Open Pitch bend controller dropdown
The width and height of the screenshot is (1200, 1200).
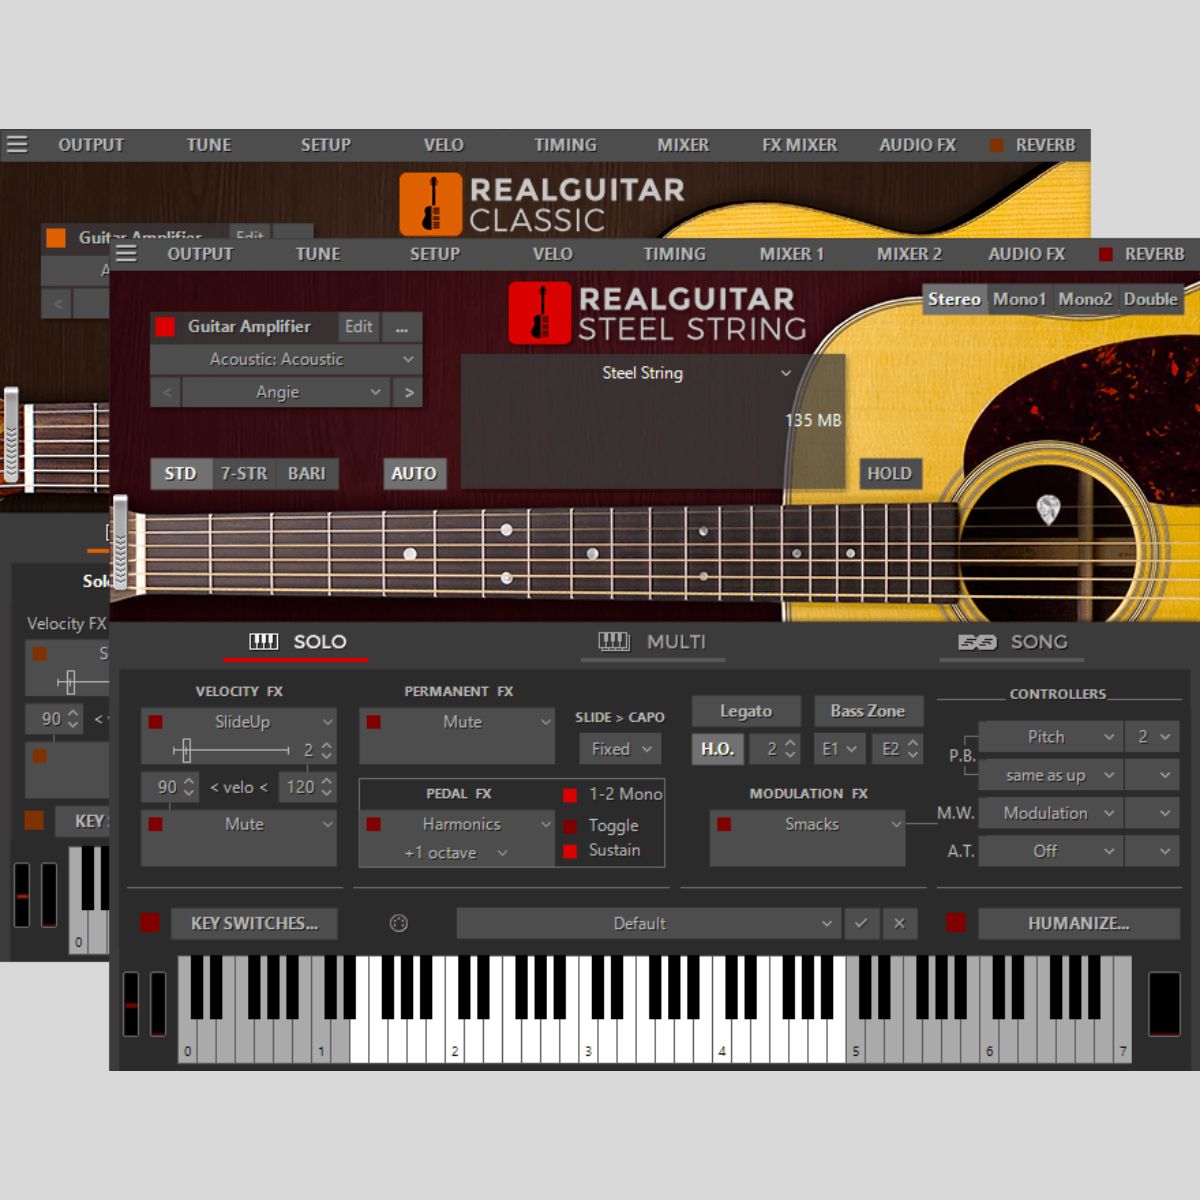(1050, 736)
